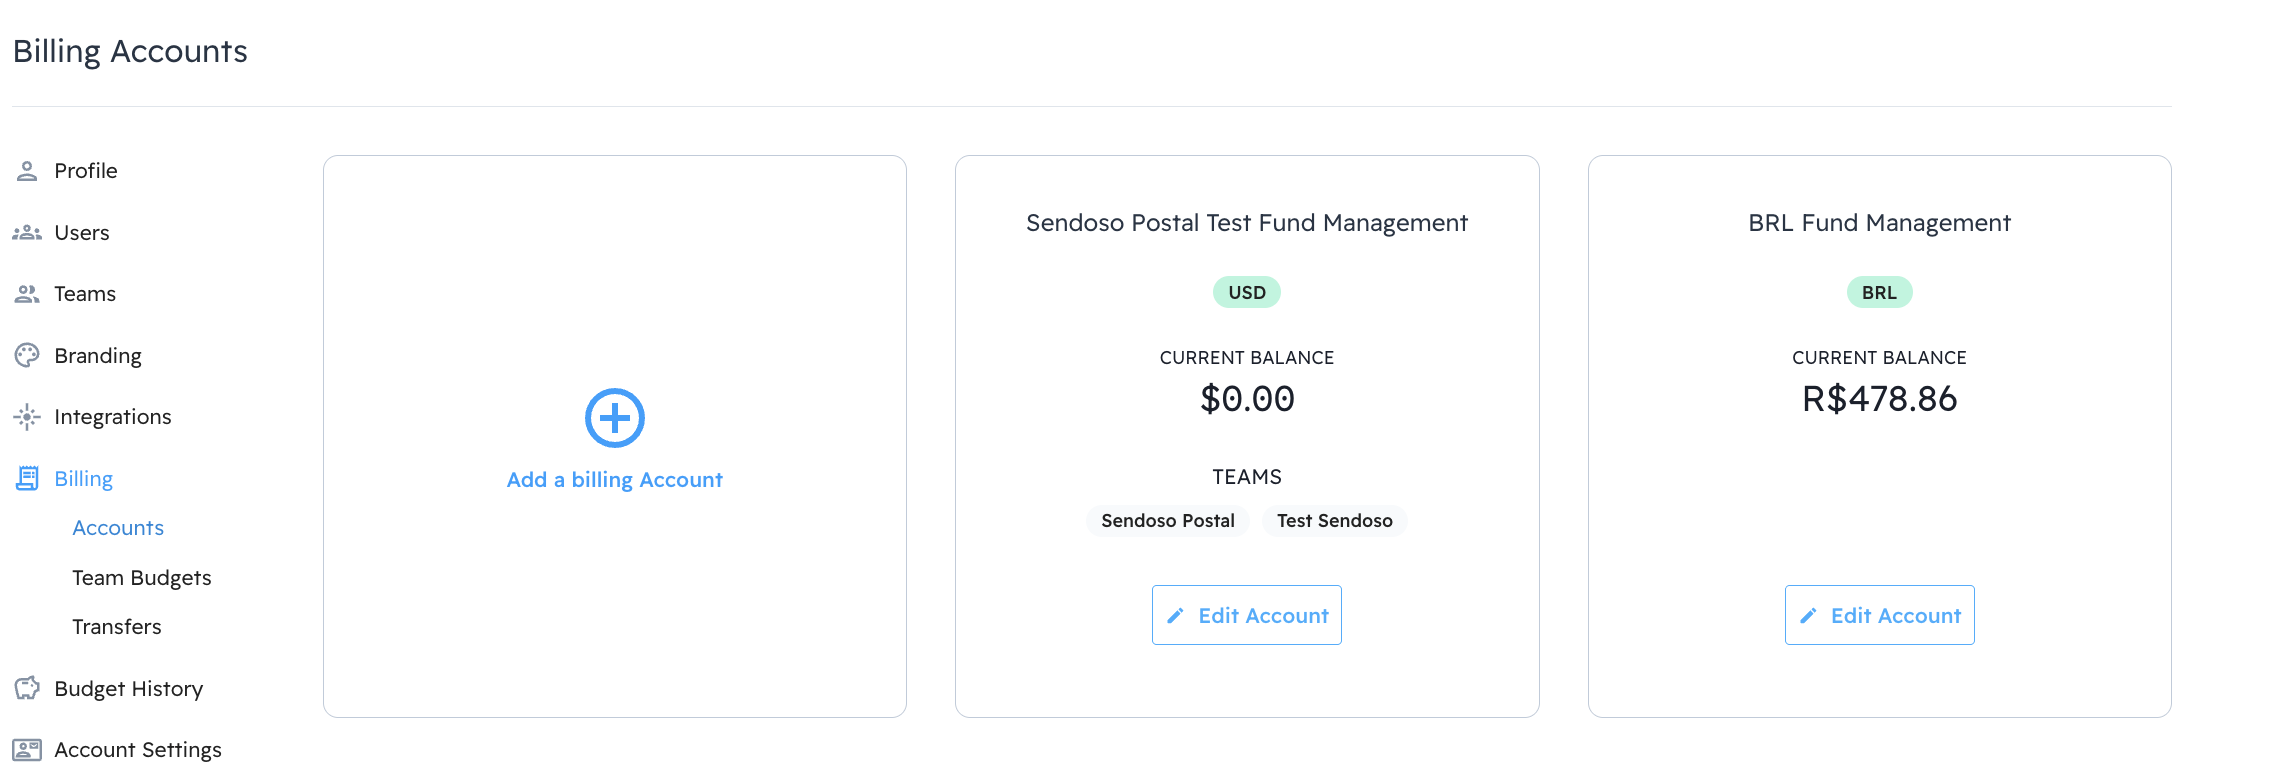Click the BRL currency badge
This screenshot has height=766, width=2294.
1879,293
